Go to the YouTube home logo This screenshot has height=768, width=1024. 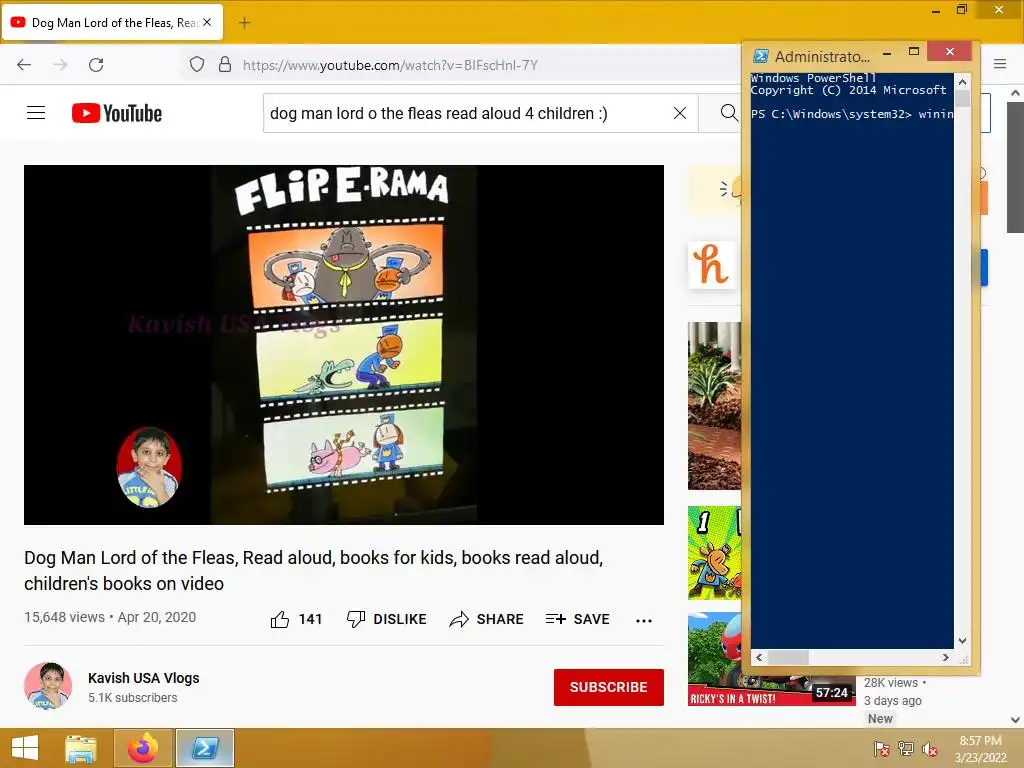pos(117,113)
